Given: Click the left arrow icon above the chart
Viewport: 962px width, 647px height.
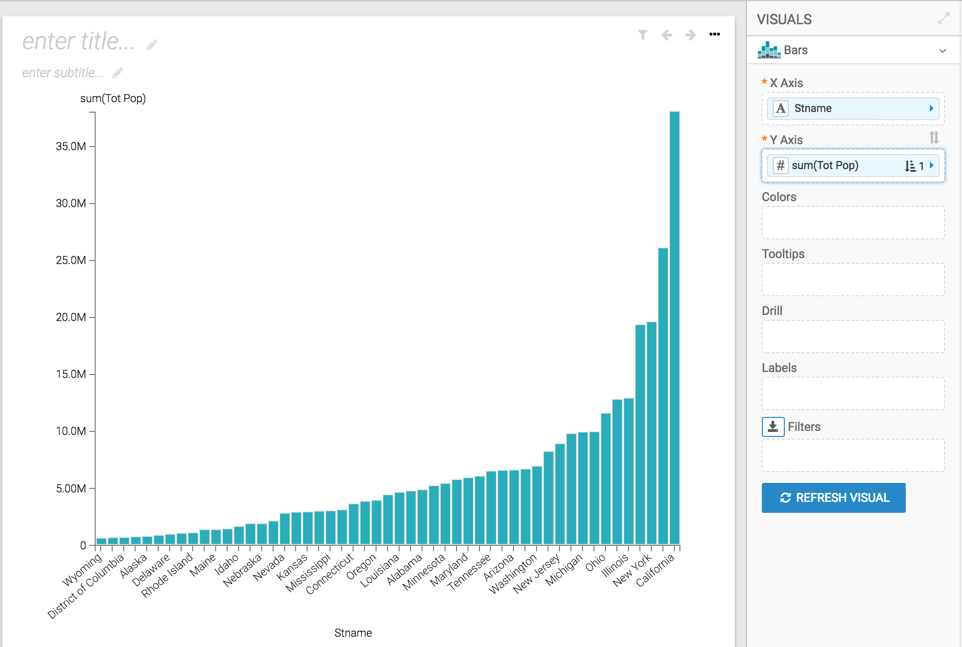Looking at the screenshot, I should point(667,35).
